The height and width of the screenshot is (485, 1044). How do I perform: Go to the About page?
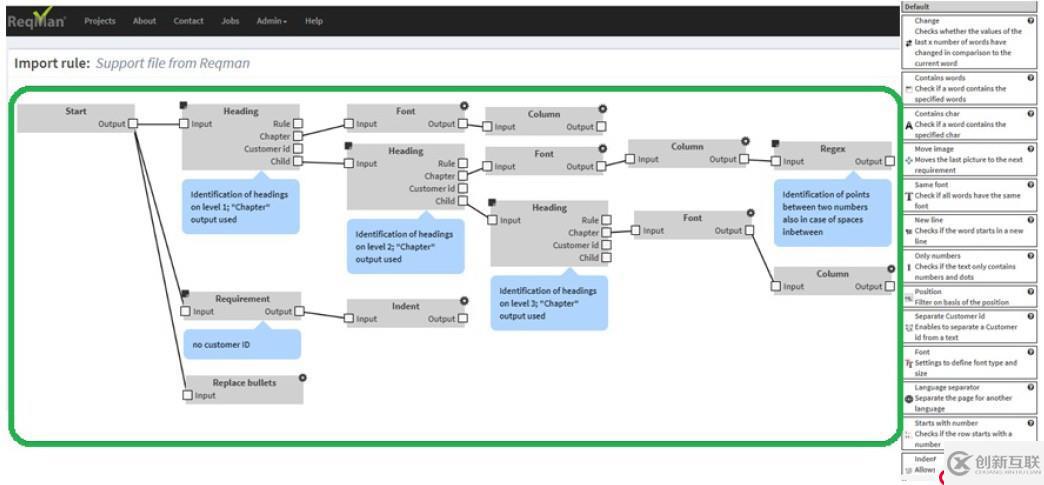tap(144, 21)
